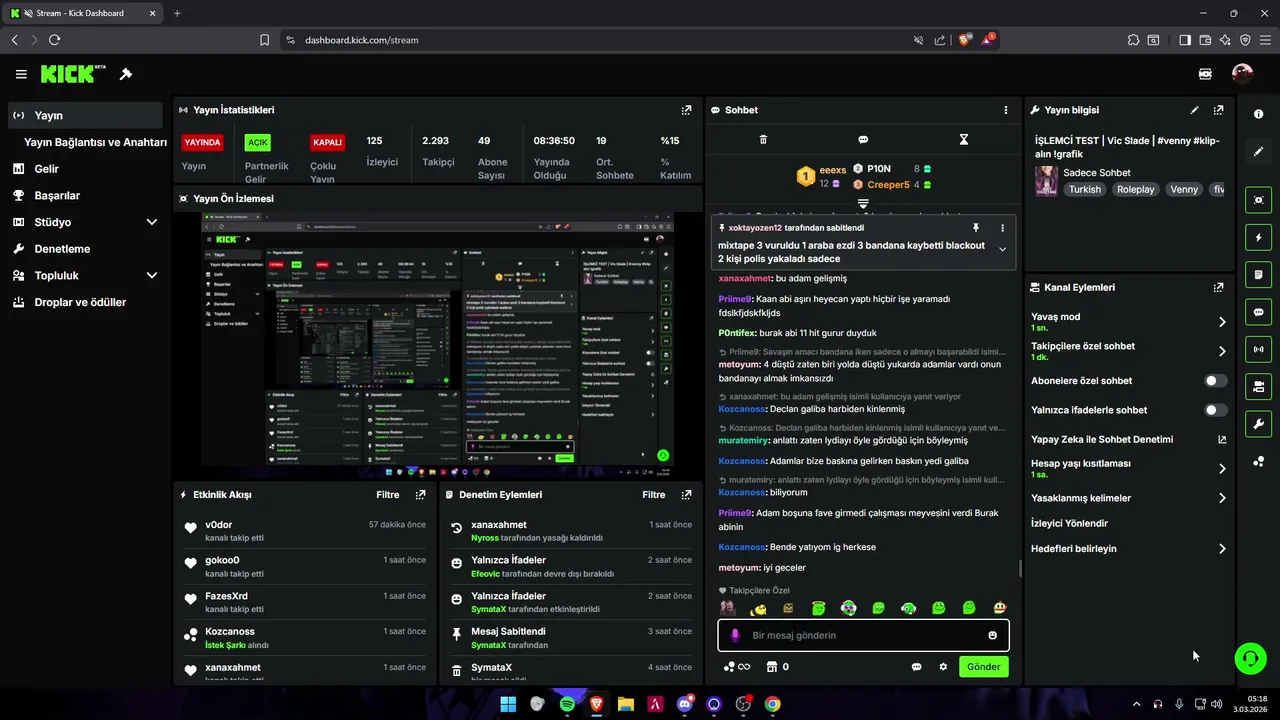Open the Windows Start menu

(508, 704)
